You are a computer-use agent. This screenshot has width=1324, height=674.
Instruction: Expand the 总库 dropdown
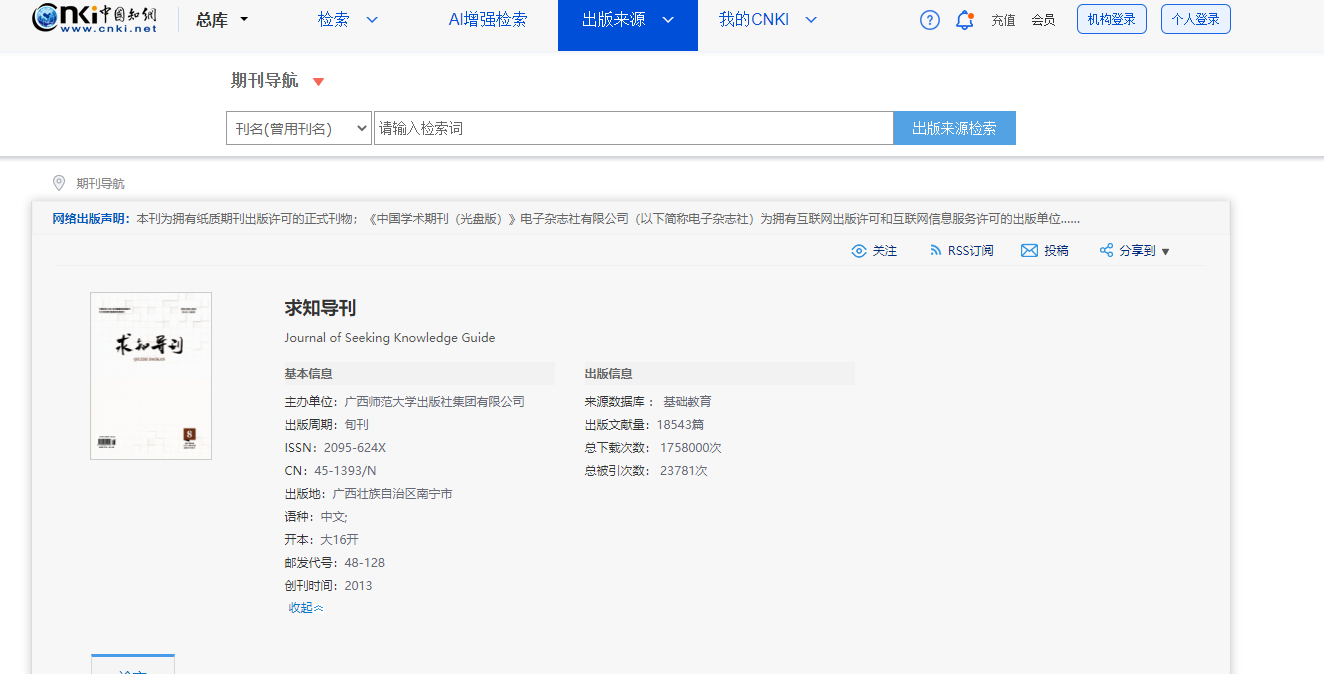[245, 20]
